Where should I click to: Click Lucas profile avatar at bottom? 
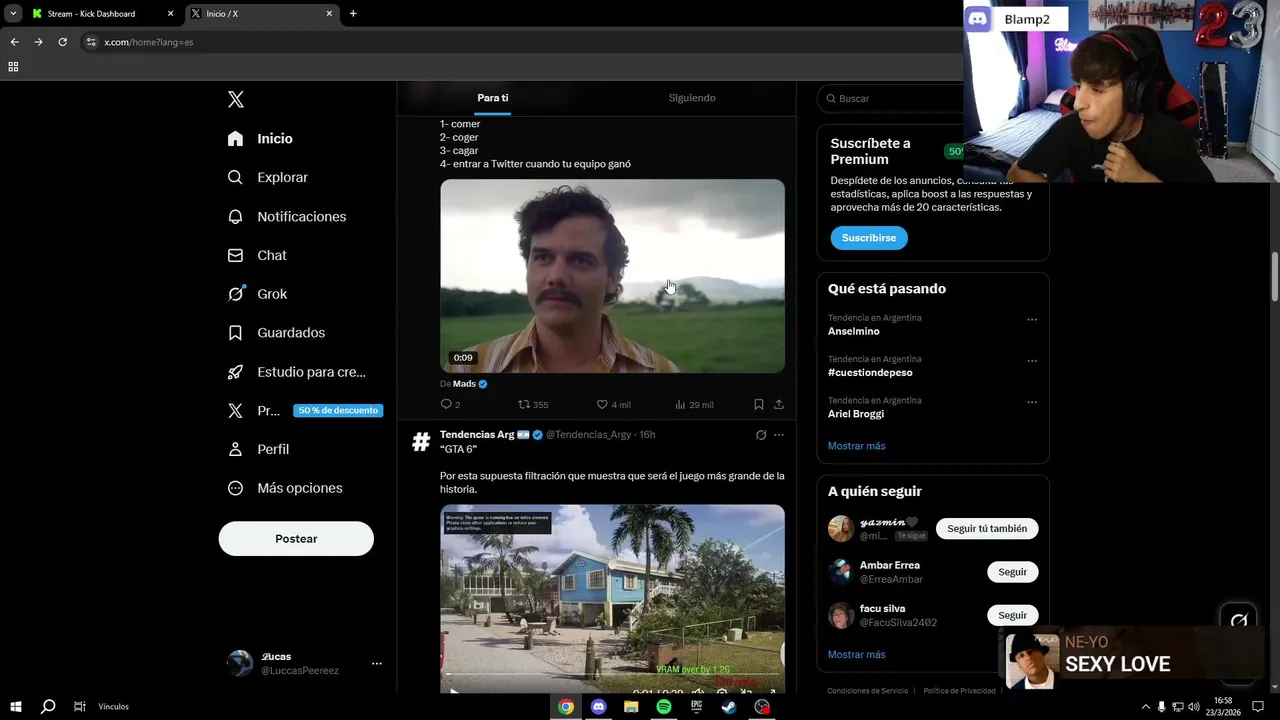coord(240,663)
